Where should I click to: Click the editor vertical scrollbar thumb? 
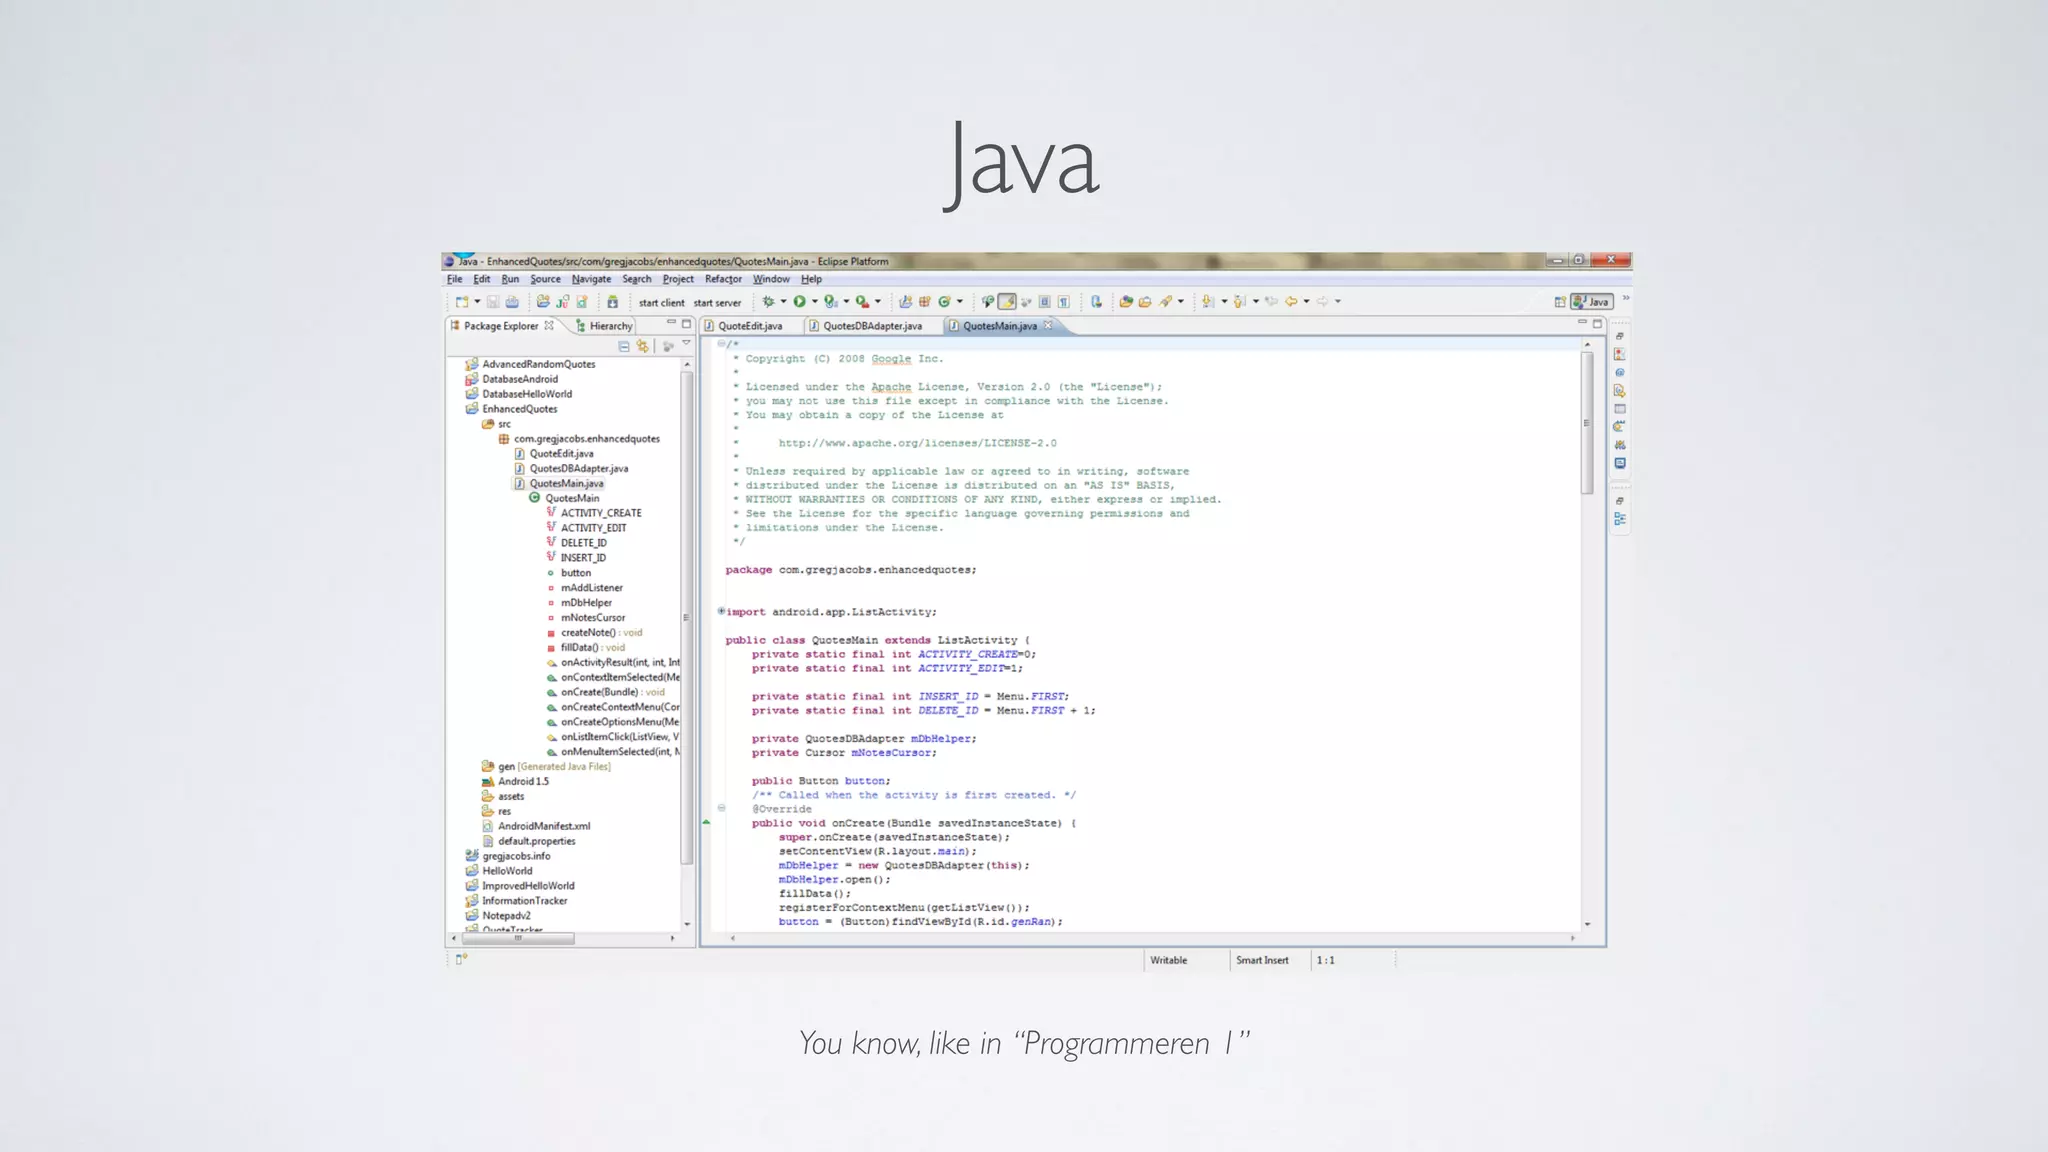pyautogui.click(x=1587, y=423)
